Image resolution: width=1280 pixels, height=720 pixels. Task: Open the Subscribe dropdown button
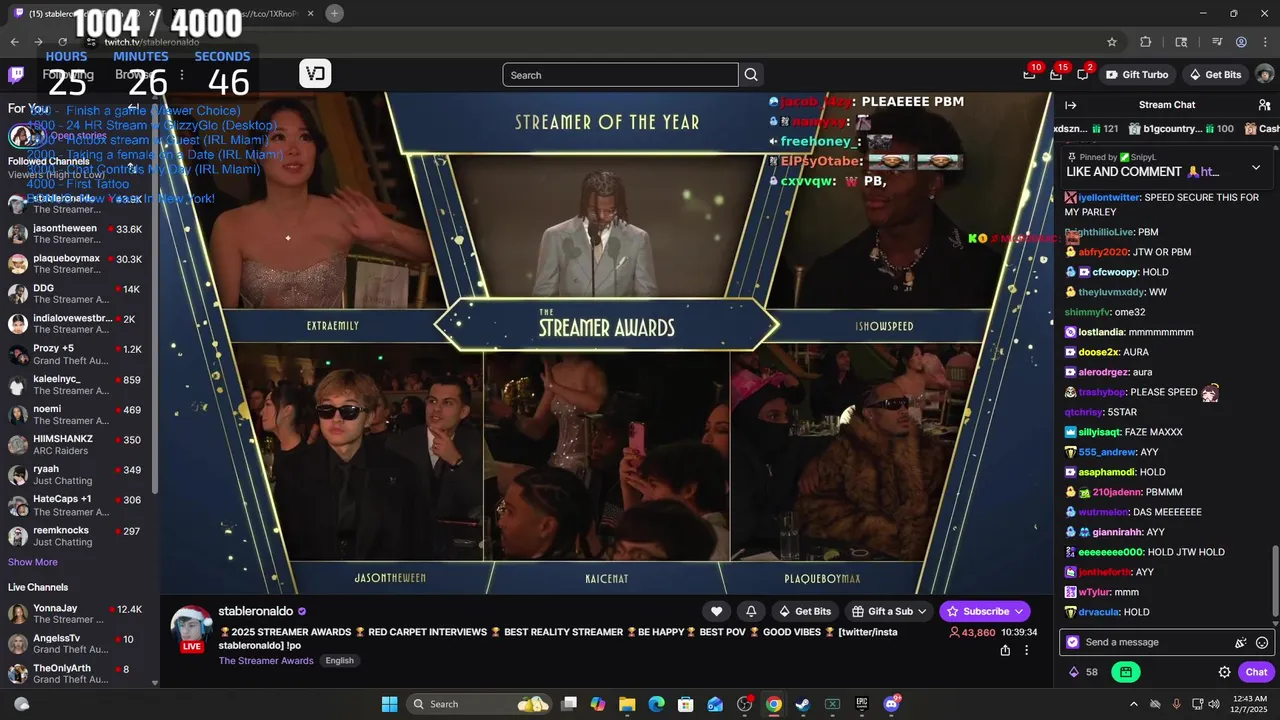[985, 611]
